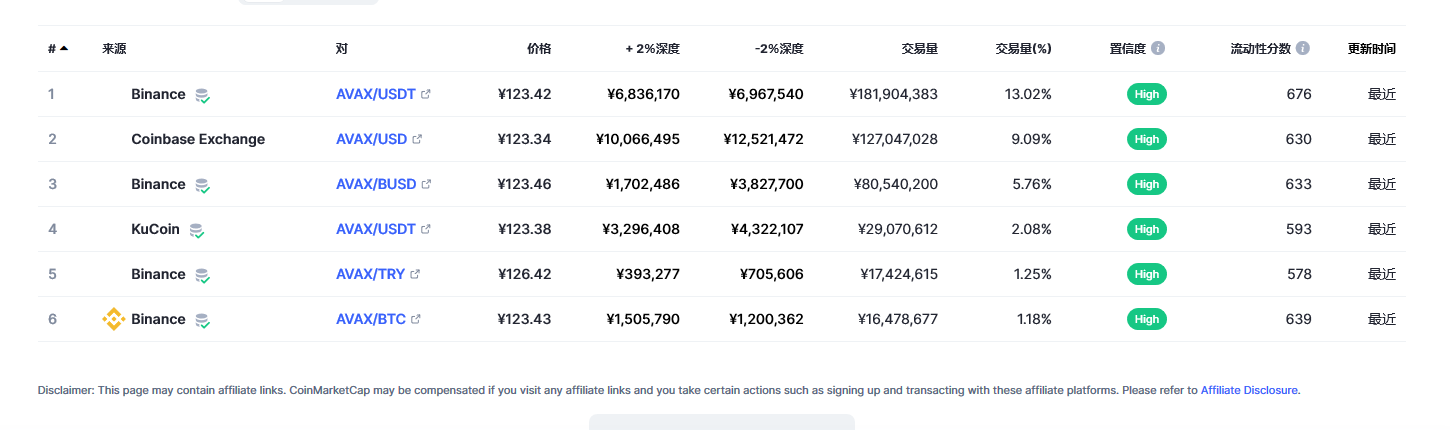This screenshot has width=1450, height=430.
Task: Open the Affiliate Disclosure link
Action: pos(1249,390)
